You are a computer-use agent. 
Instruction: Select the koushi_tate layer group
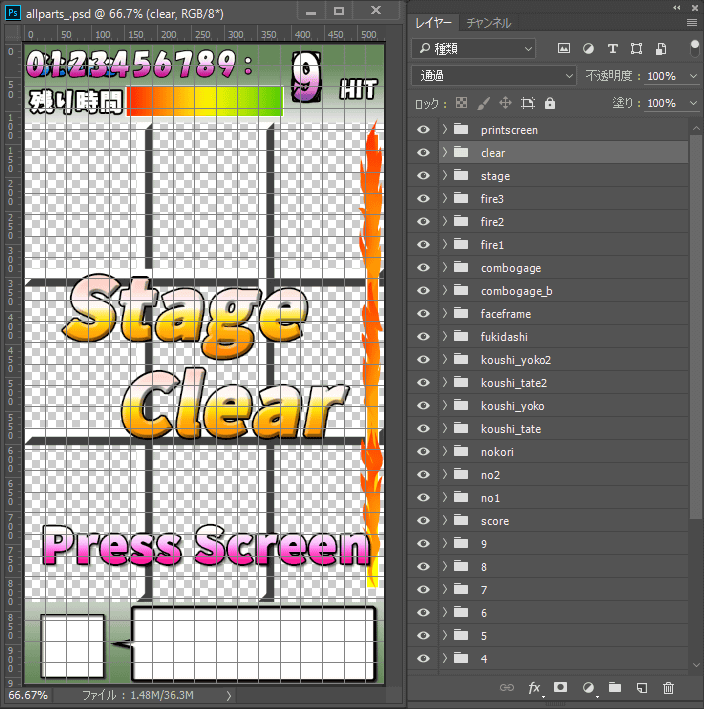[x=563, y=428]
